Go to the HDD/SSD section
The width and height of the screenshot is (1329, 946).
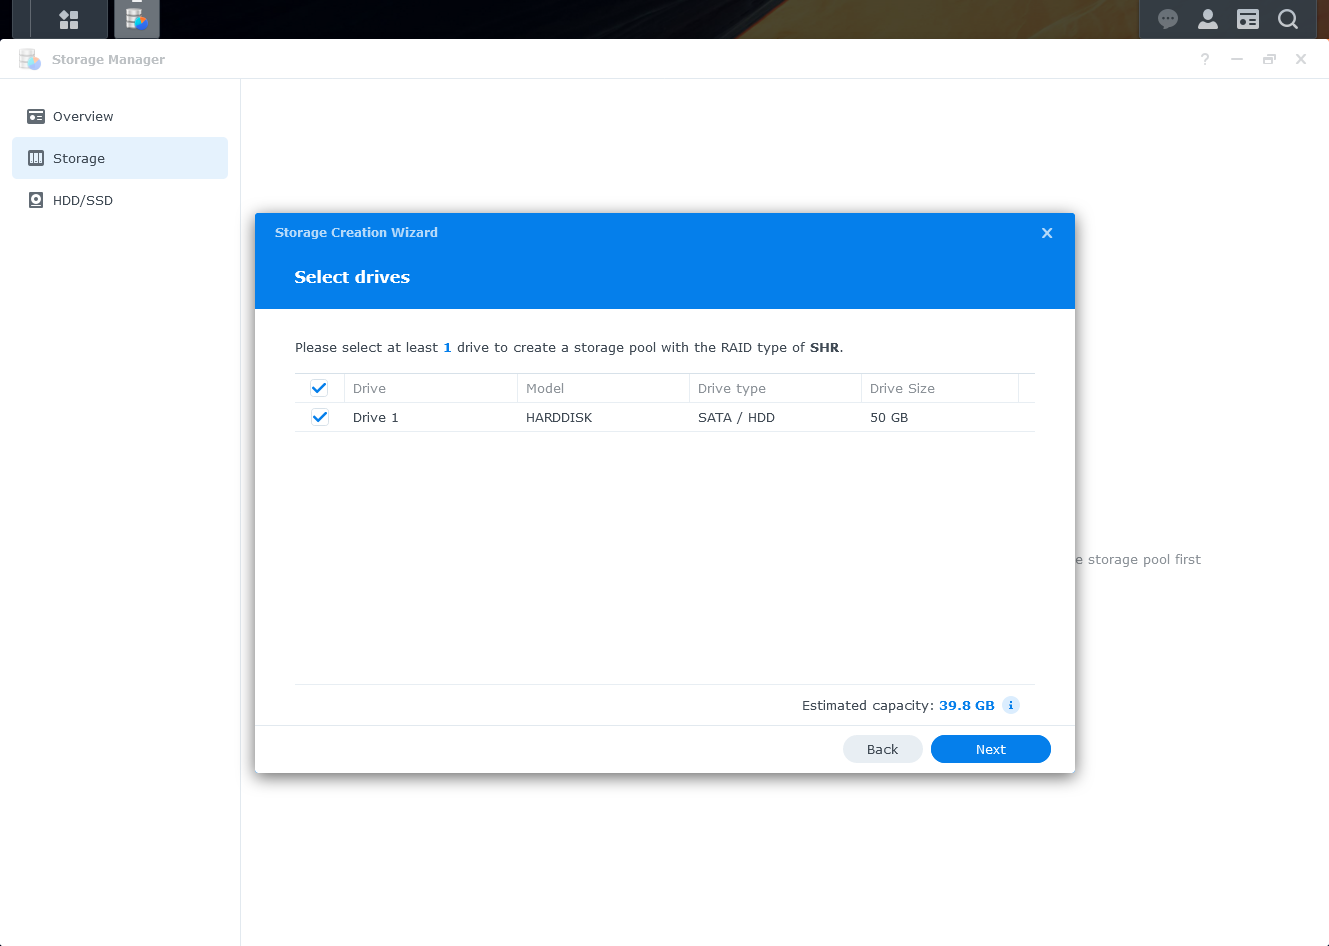point(83,200)
